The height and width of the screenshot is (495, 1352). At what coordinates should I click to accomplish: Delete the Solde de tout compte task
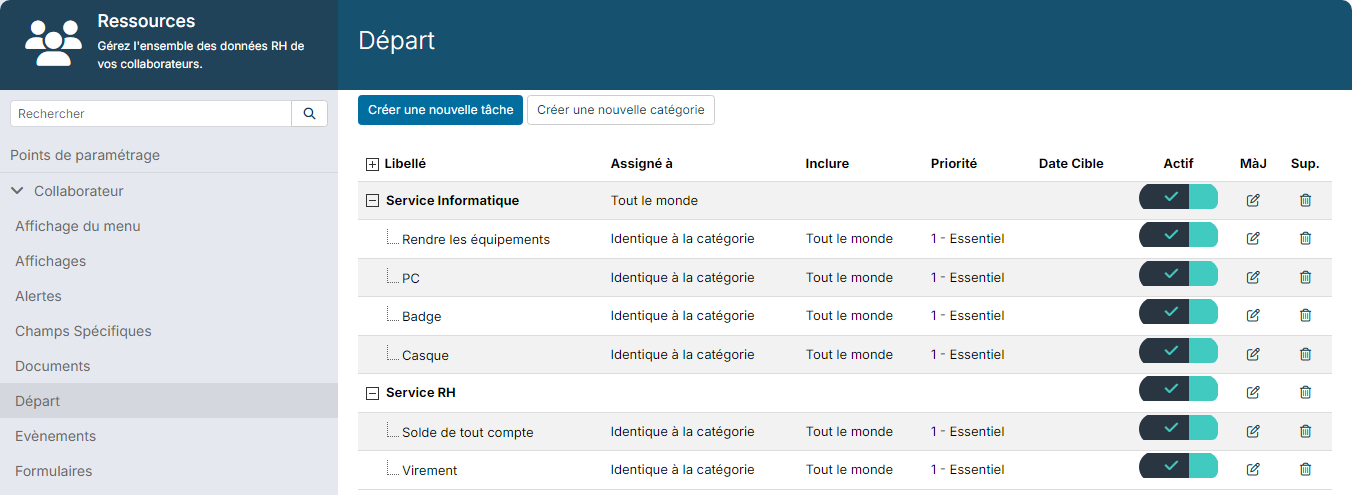[1305, 431]
